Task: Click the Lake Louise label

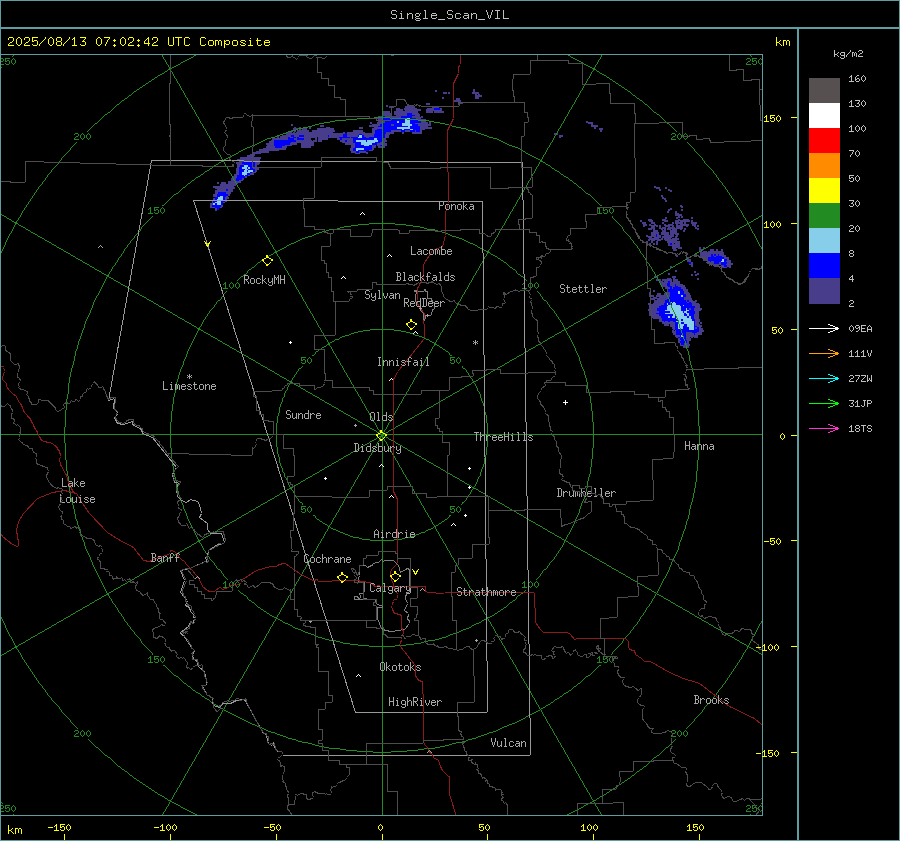Action: (x=77, y=491)
